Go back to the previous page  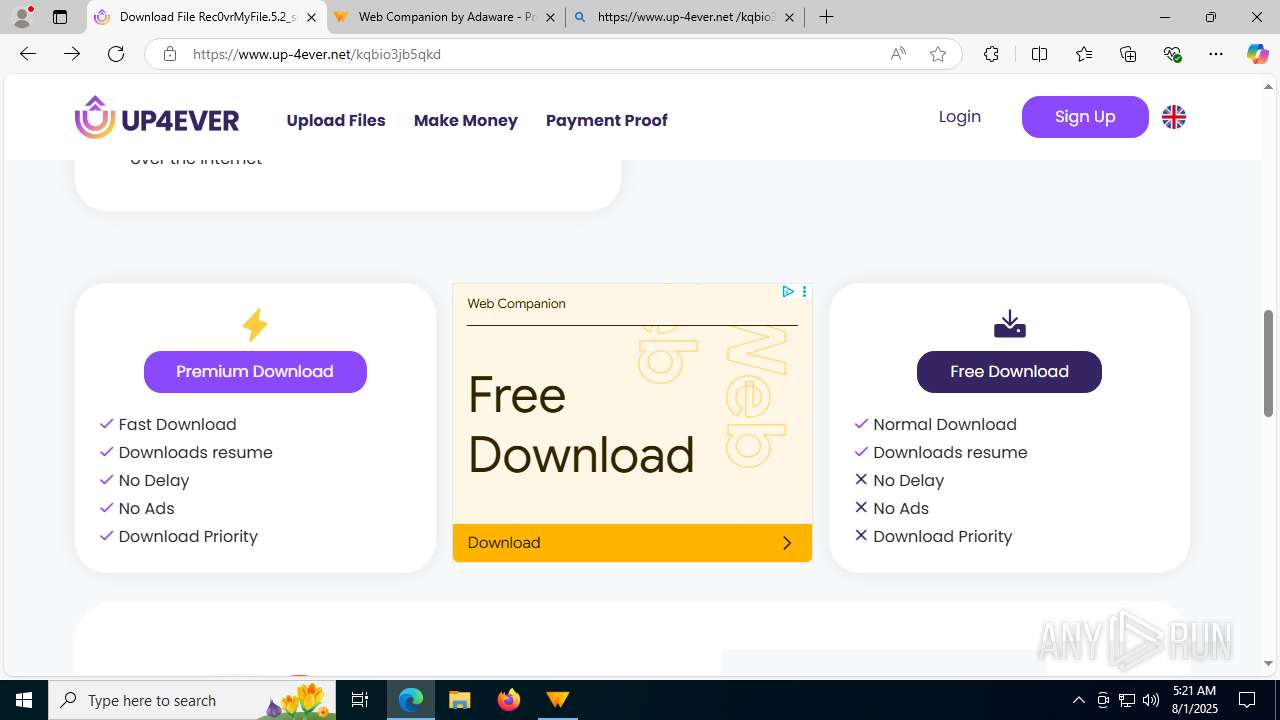pyautogui.click(x=28, y=54)
